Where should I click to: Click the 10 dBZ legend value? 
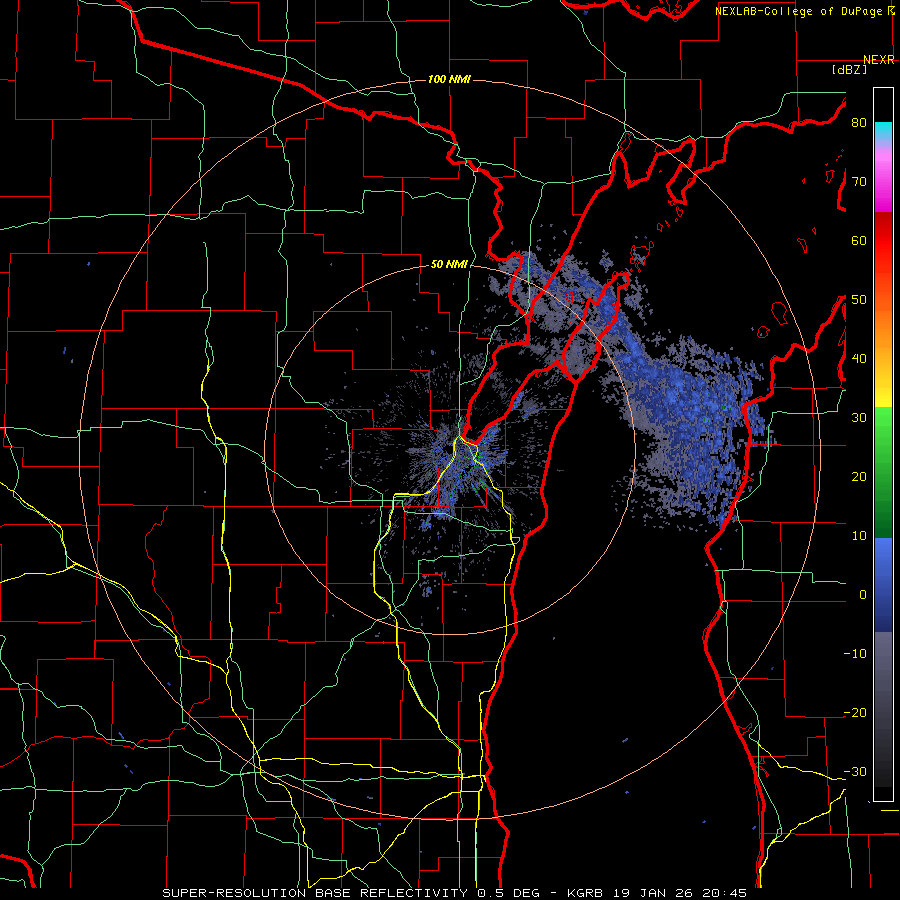859,536
